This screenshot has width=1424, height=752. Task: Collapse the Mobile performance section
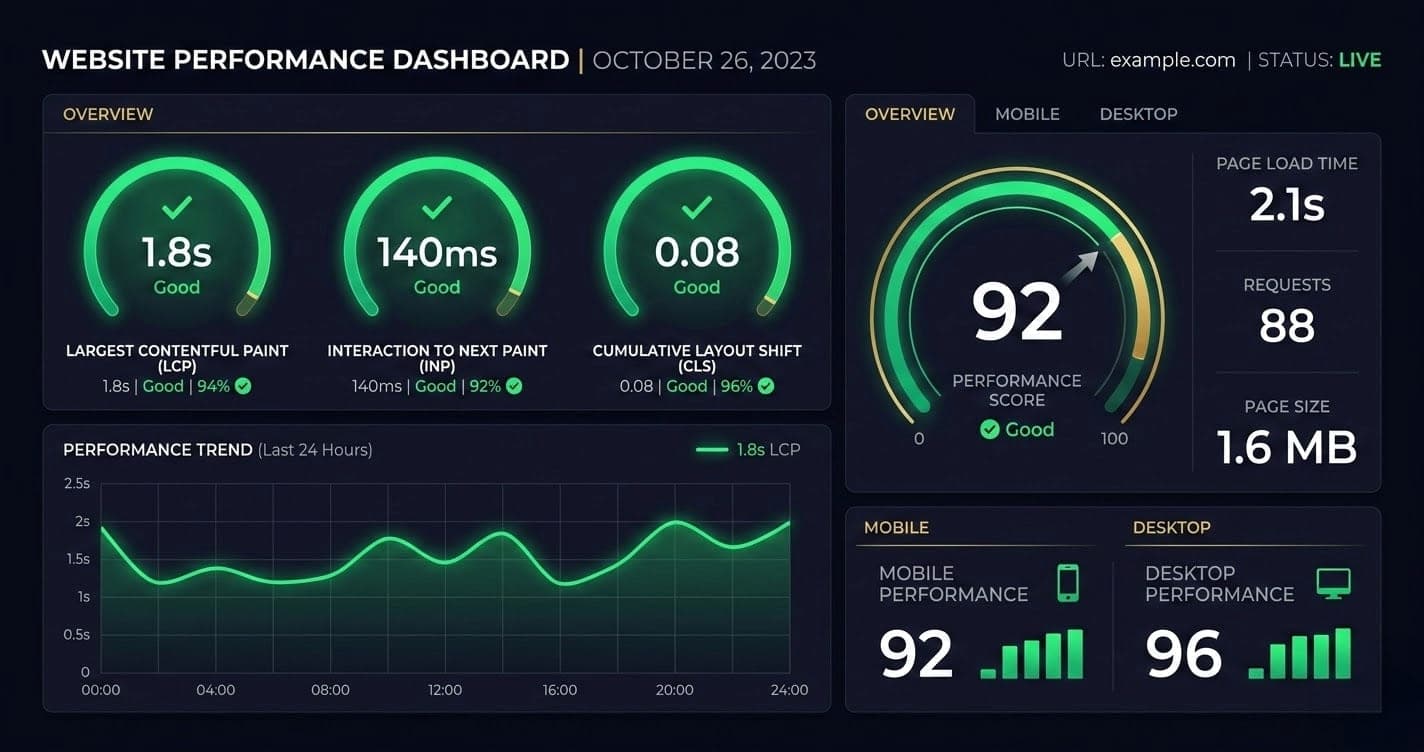point(897,527)
